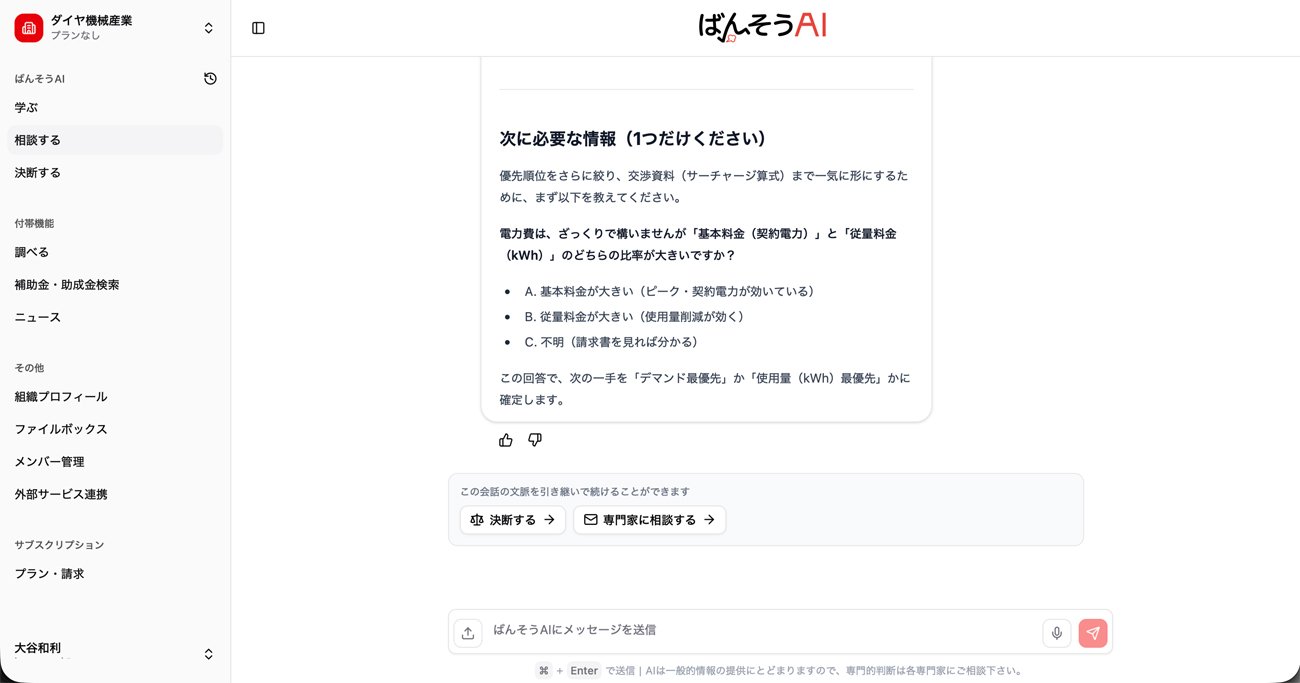The width and height of the screenshot is (1300, 683).
Task: Expand the 大谷和利 user account menu
Action: [x=208, y=654]
